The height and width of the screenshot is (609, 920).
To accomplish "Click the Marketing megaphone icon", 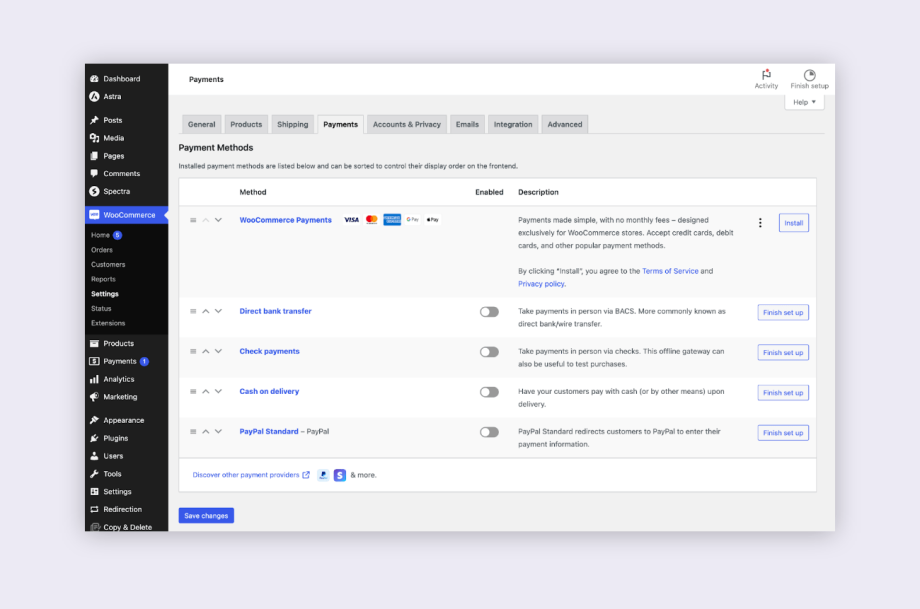I will [x=94, y=397].
